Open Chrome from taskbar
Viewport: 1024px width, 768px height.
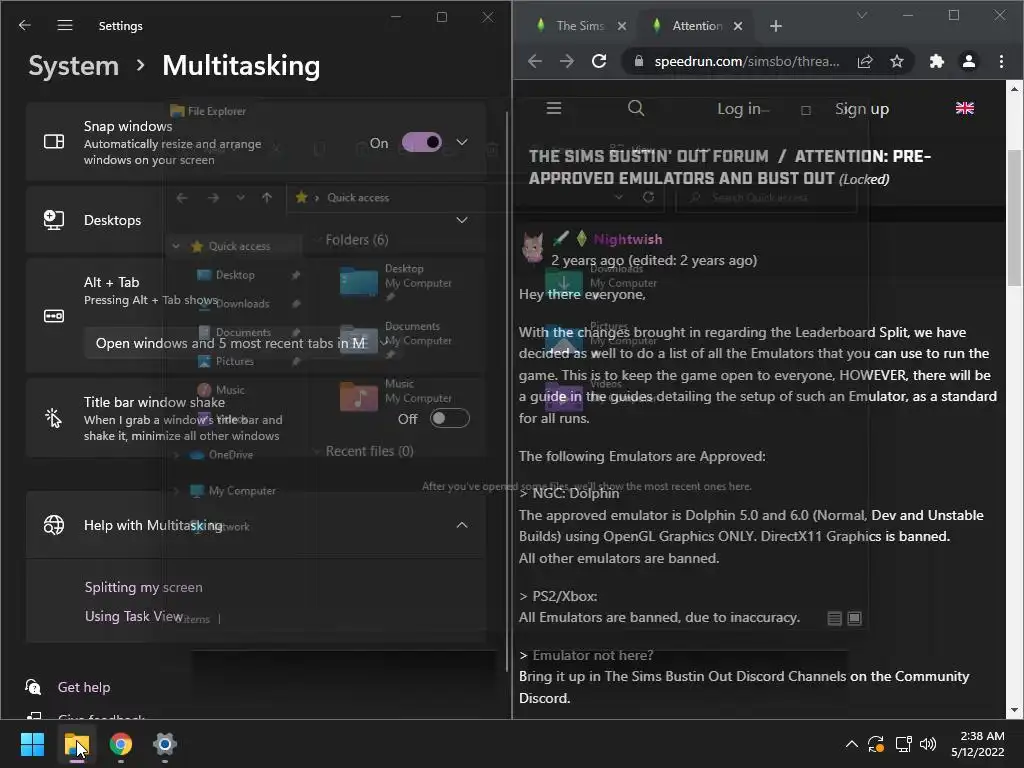[121, 744]
